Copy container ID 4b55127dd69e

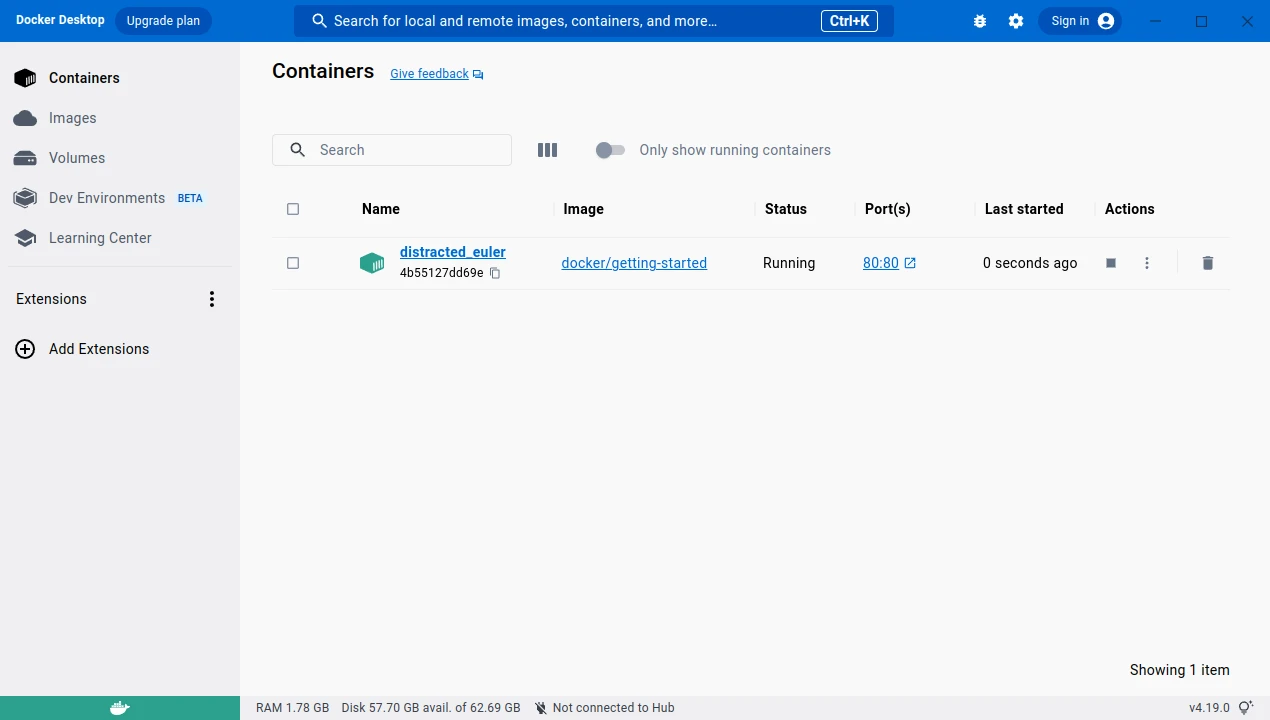click(495, 273)
